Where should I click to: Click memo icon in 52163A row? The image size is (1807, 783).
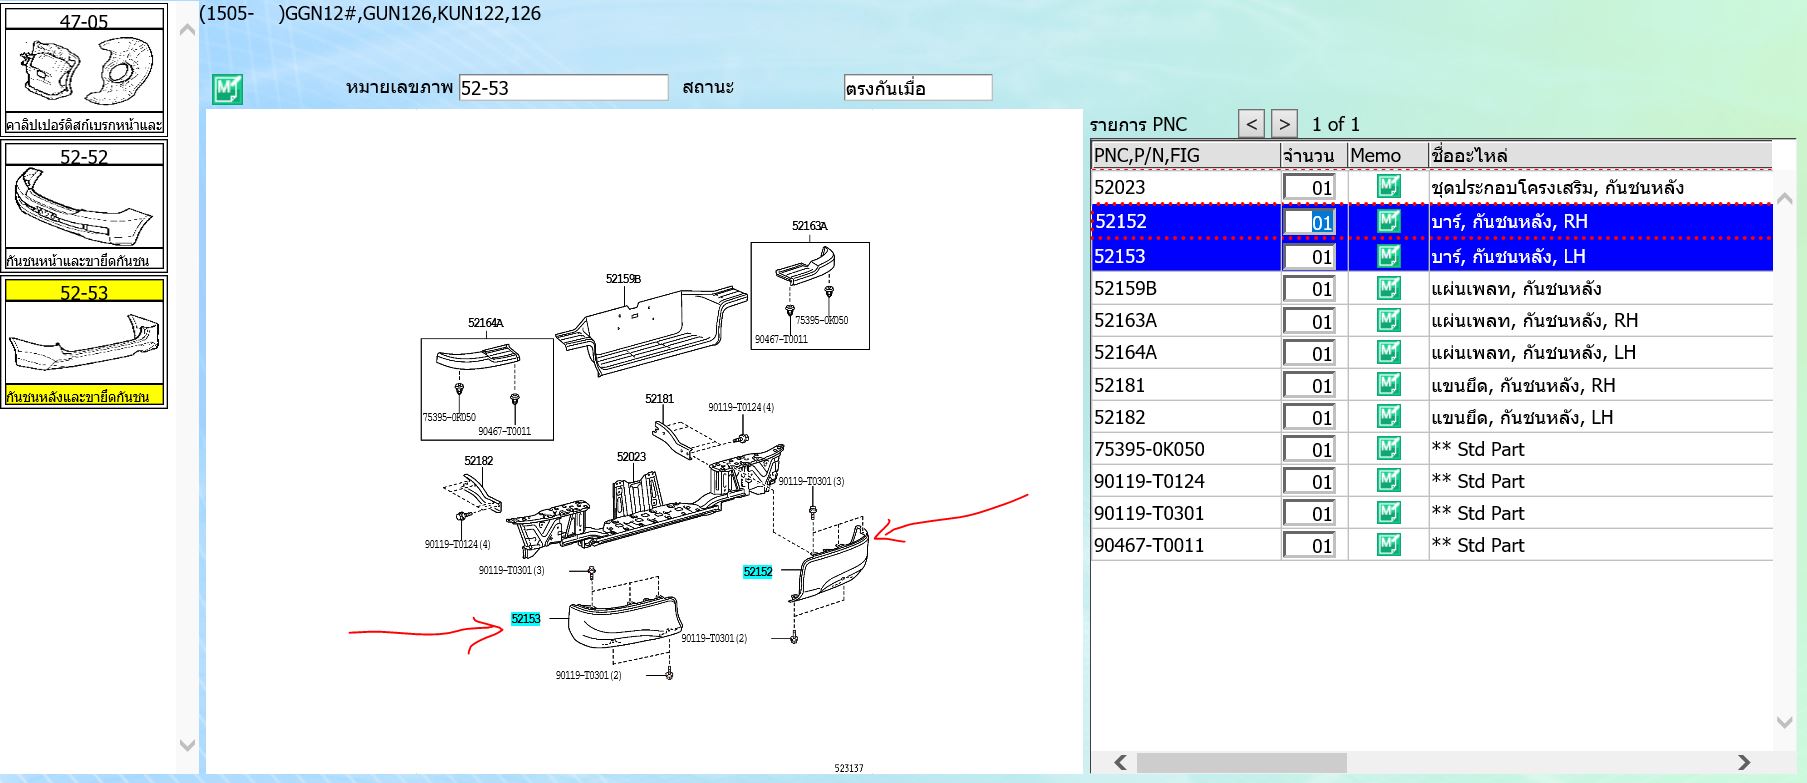[1388, 321]
